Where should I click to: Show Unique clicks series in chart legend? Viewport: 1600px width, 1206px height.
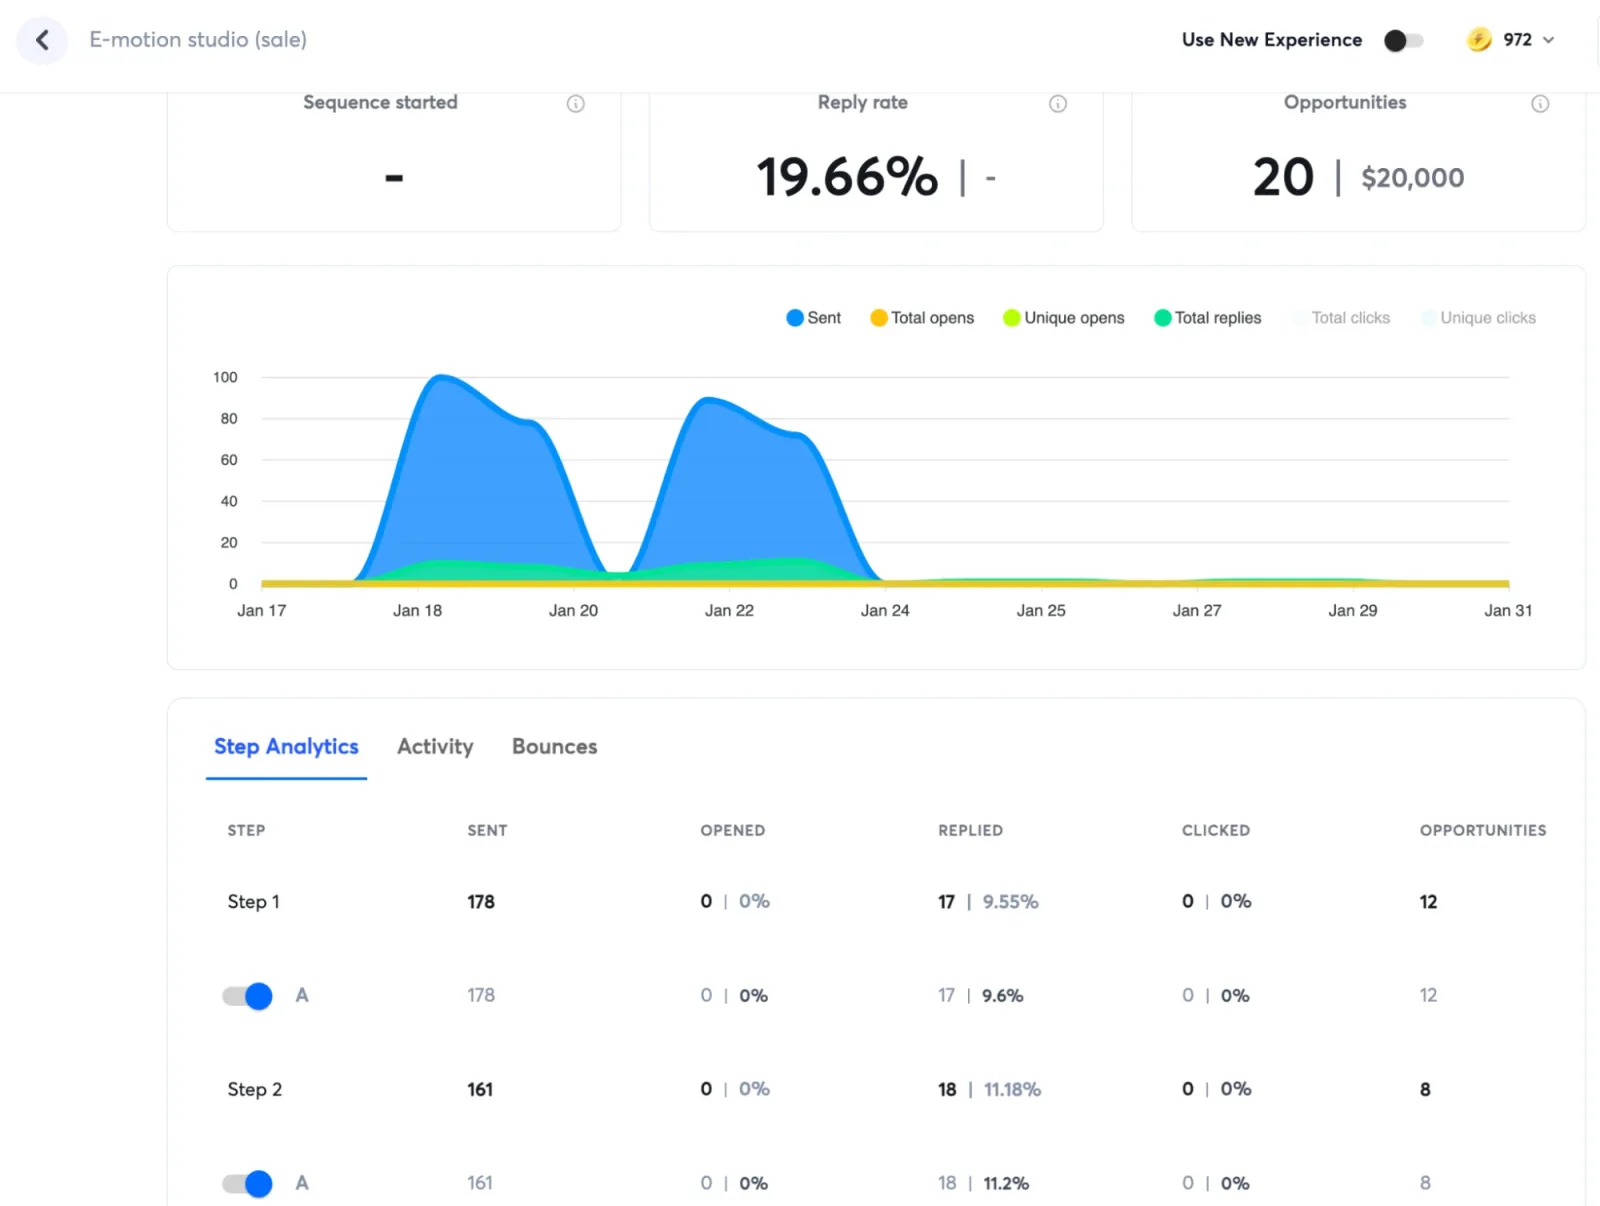[1479, 318]
